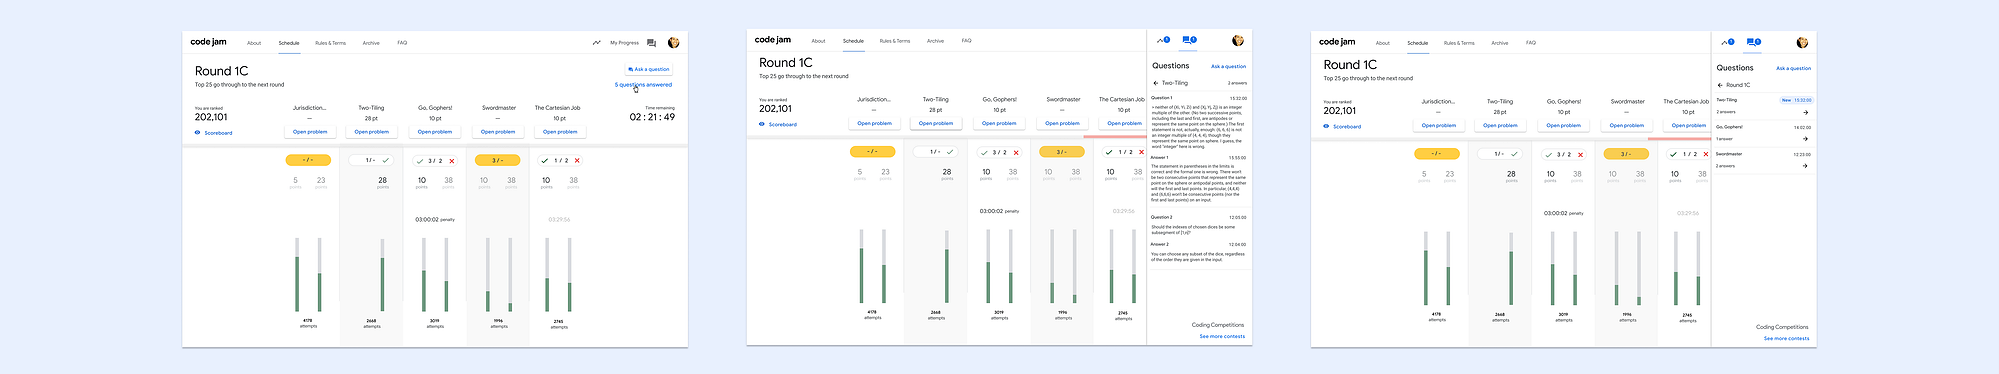Click My Progress in the header
Image resolution: width=1999 pixels, height=374 pixels.
click(625, 43)
